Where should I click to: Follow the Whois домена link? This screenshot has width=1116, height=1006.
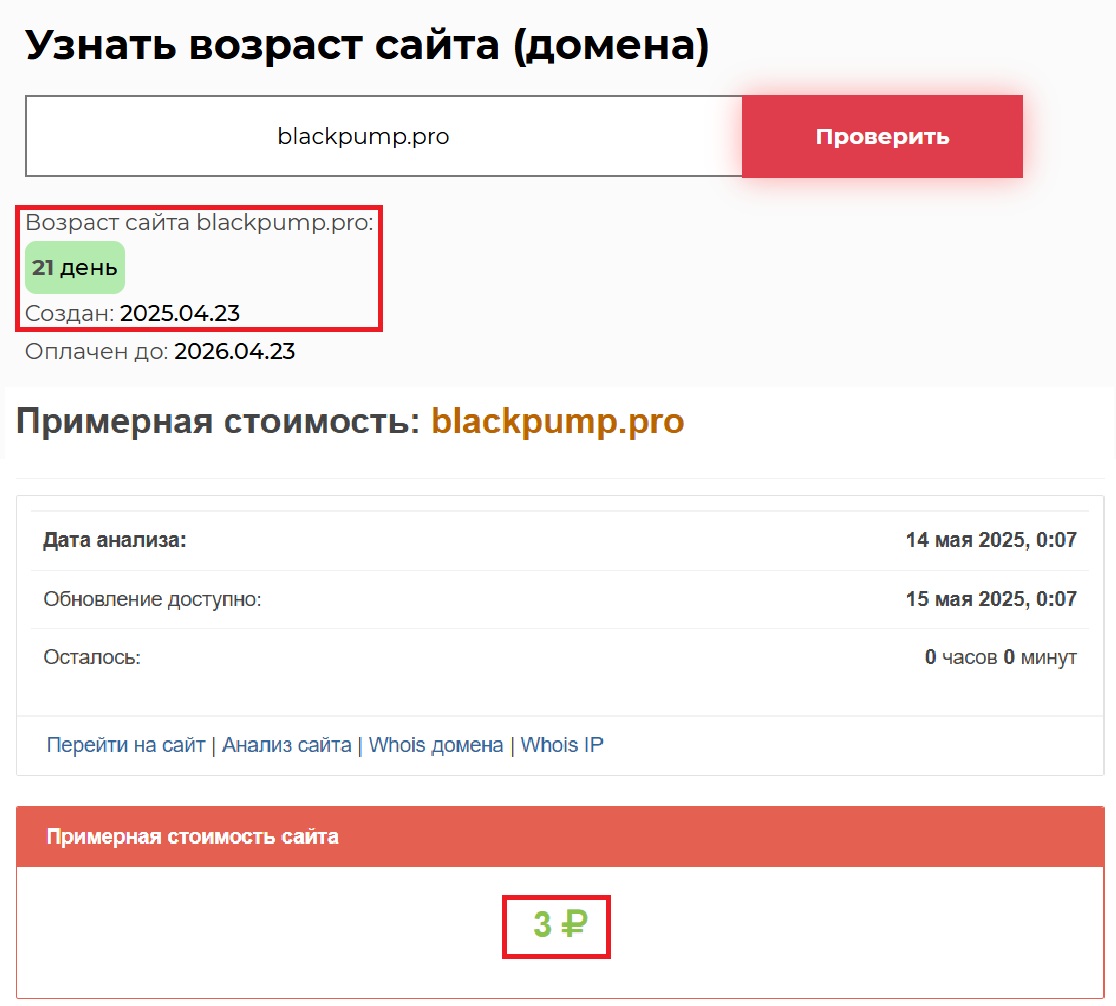[436, 745]
